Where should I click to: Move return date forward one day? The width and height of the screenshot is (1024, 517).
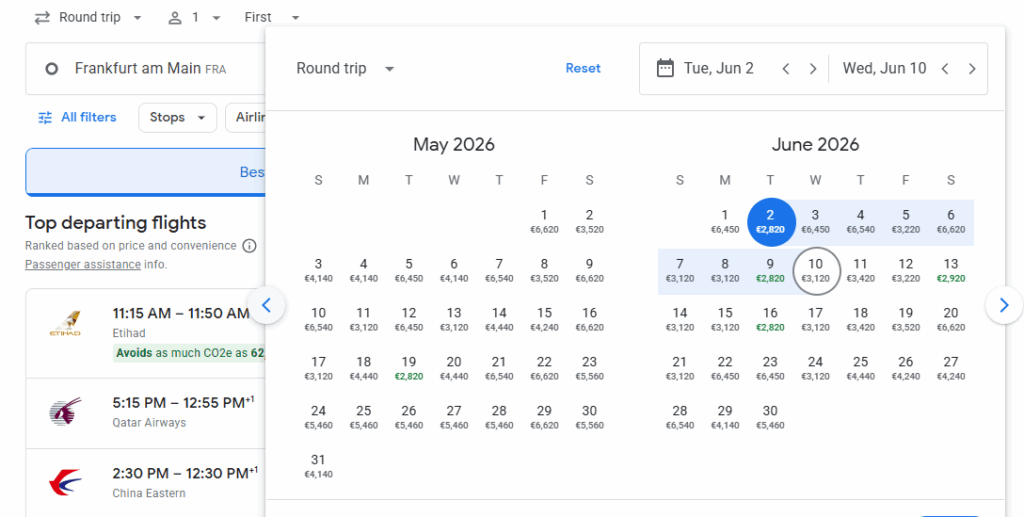[972, 69]
